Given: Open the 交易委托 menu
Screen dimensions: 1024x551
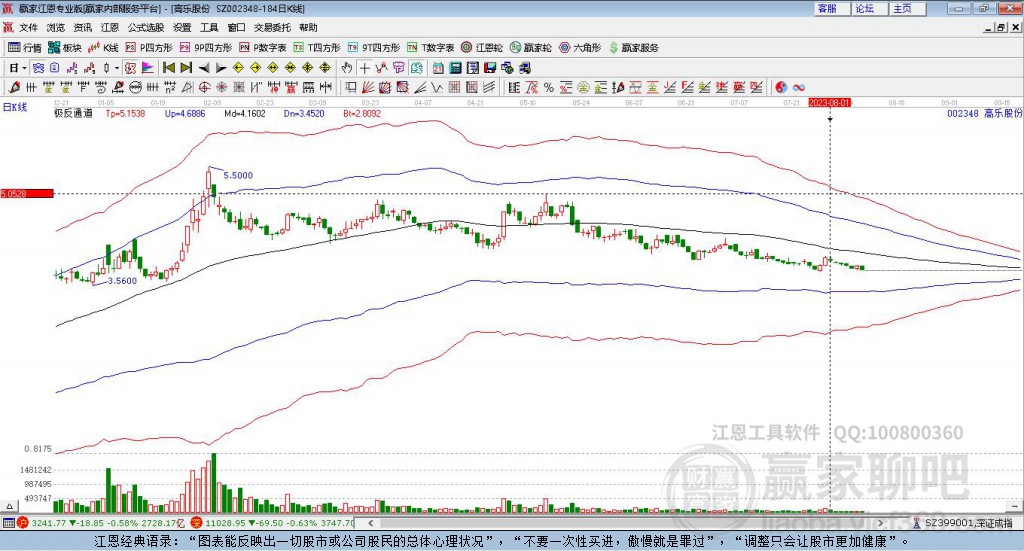Looking at the screenshot, I should pos(272,27).
